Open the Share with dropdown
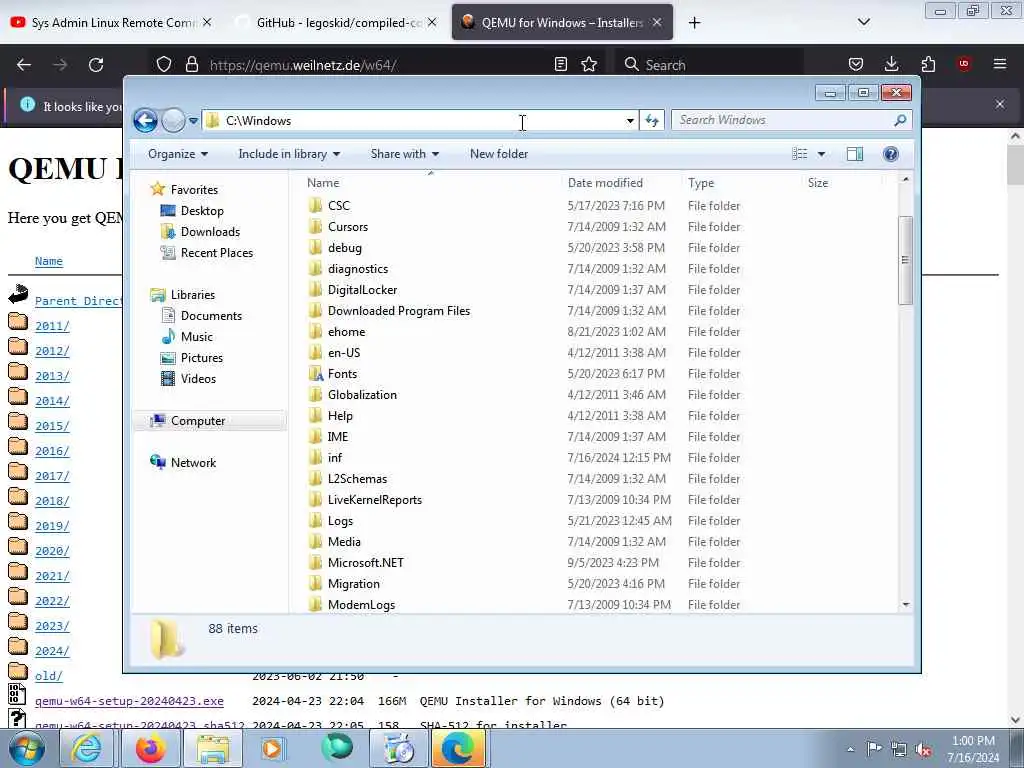Viewport: 1024px width, 768px height. 405,154
